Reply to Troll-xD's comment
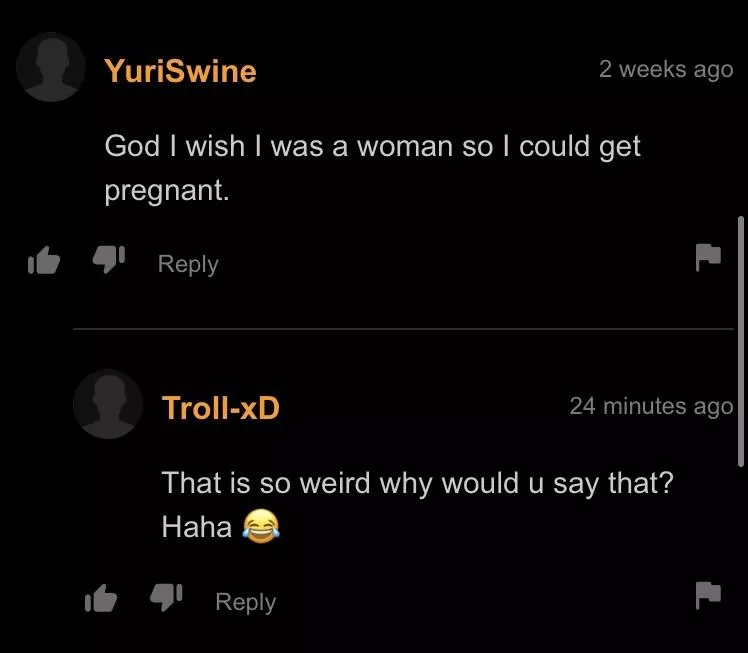 click(x=245, y=602)
